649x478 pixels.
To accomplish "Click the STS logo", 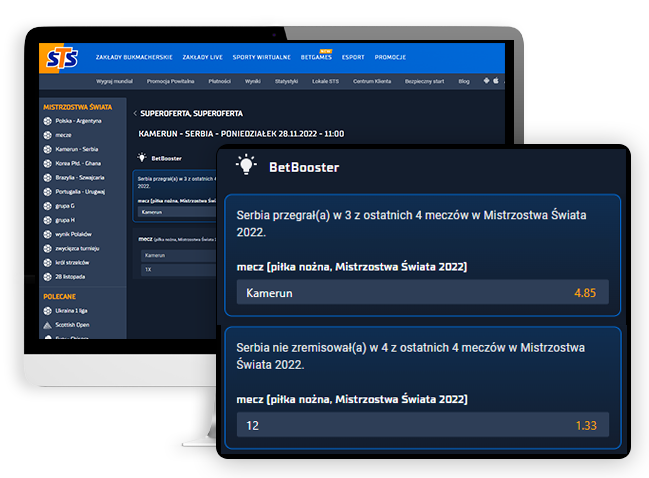I will [x=62, y=58].
